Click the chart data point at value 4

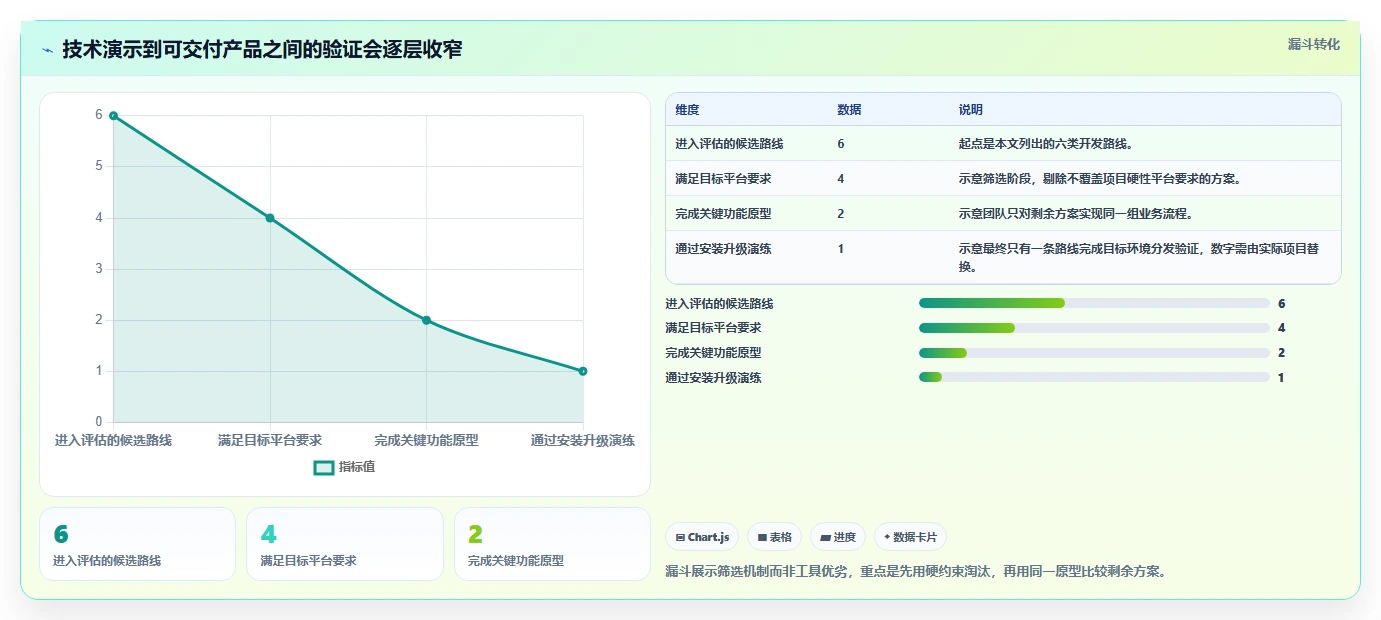270,218
